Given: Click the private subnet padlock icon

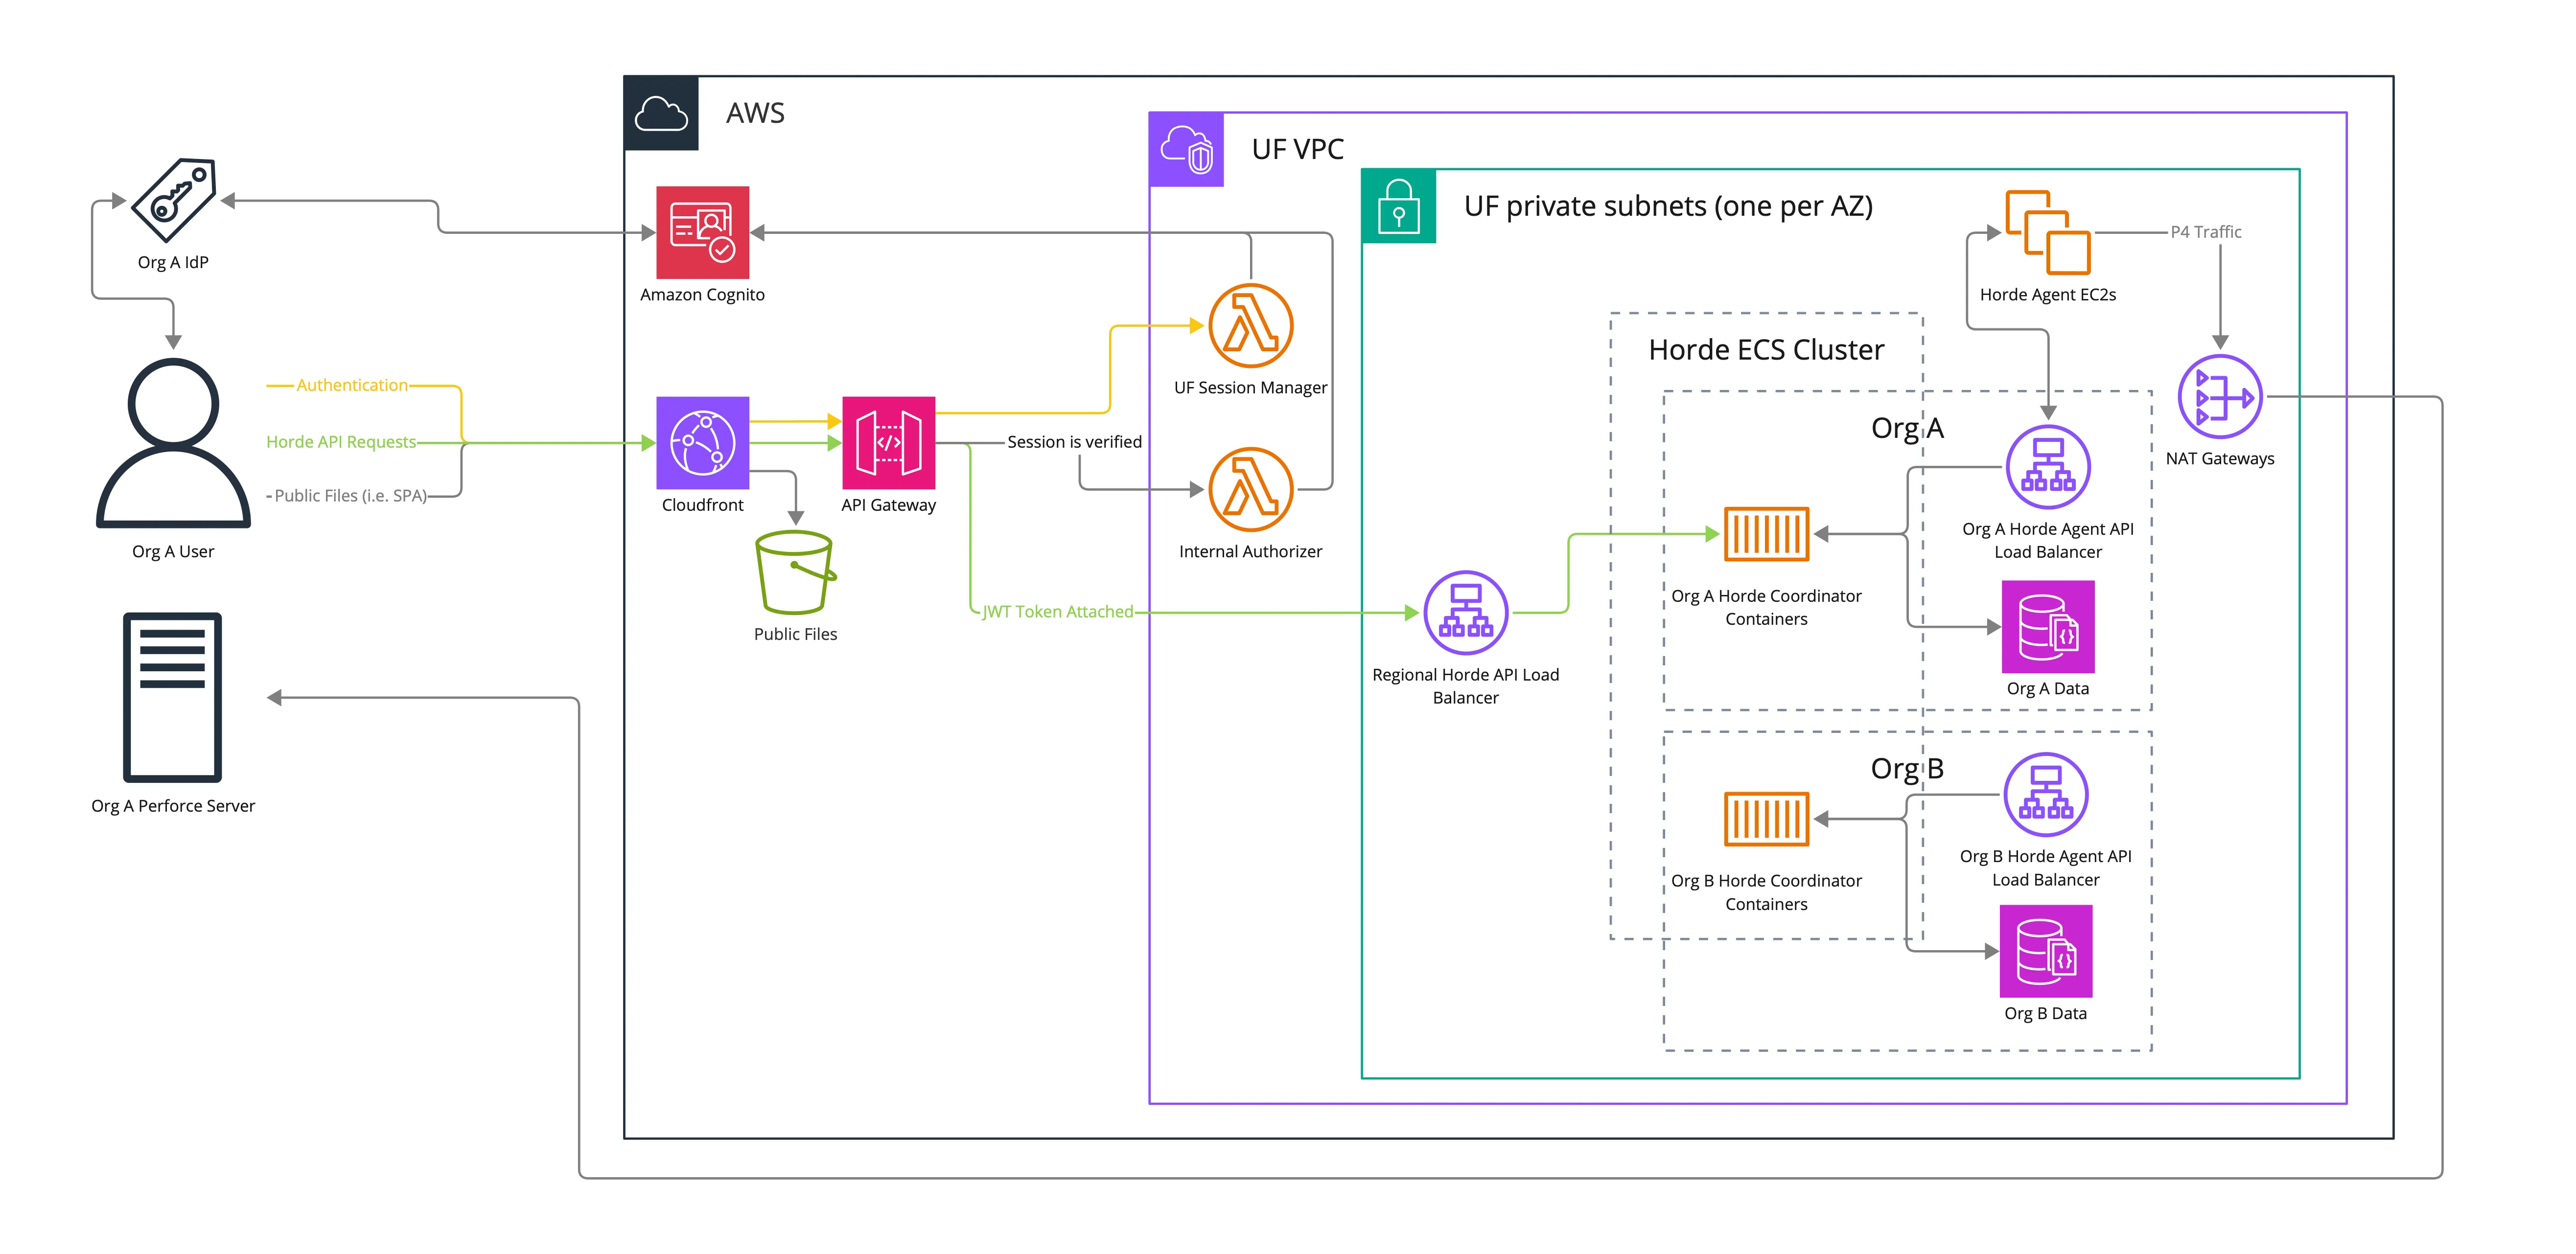Looking at the screenshot, I should coord(1399,206).
